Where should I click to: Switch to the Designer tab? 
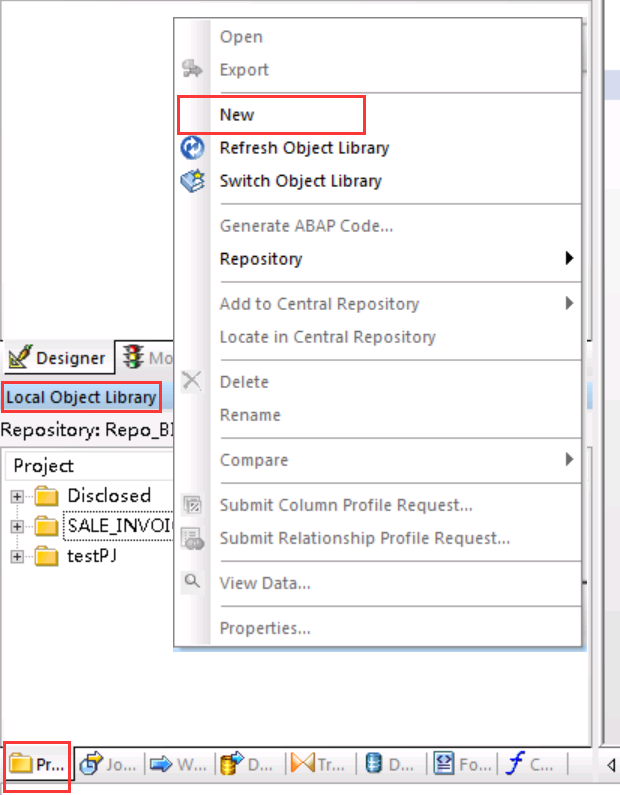click(x=58, y=357)
